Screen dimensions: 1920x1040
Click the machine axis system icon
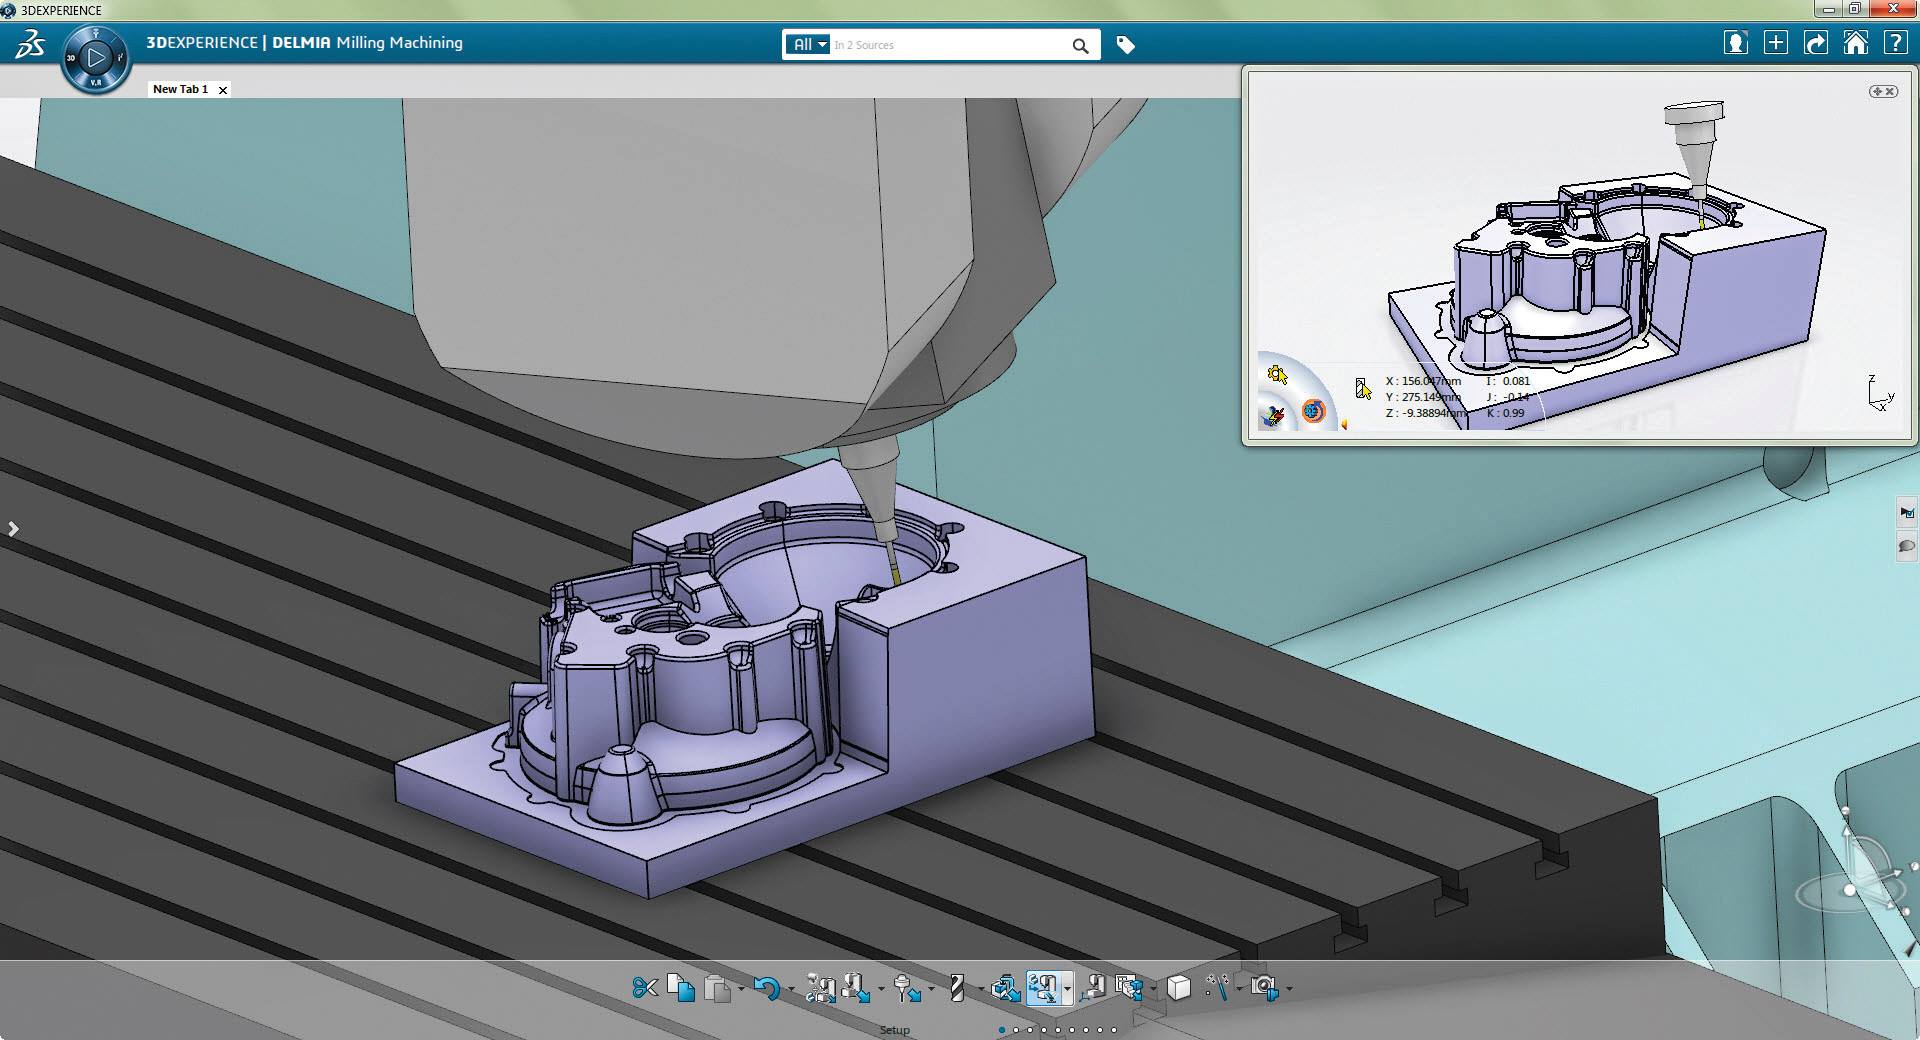[1093, 988]
